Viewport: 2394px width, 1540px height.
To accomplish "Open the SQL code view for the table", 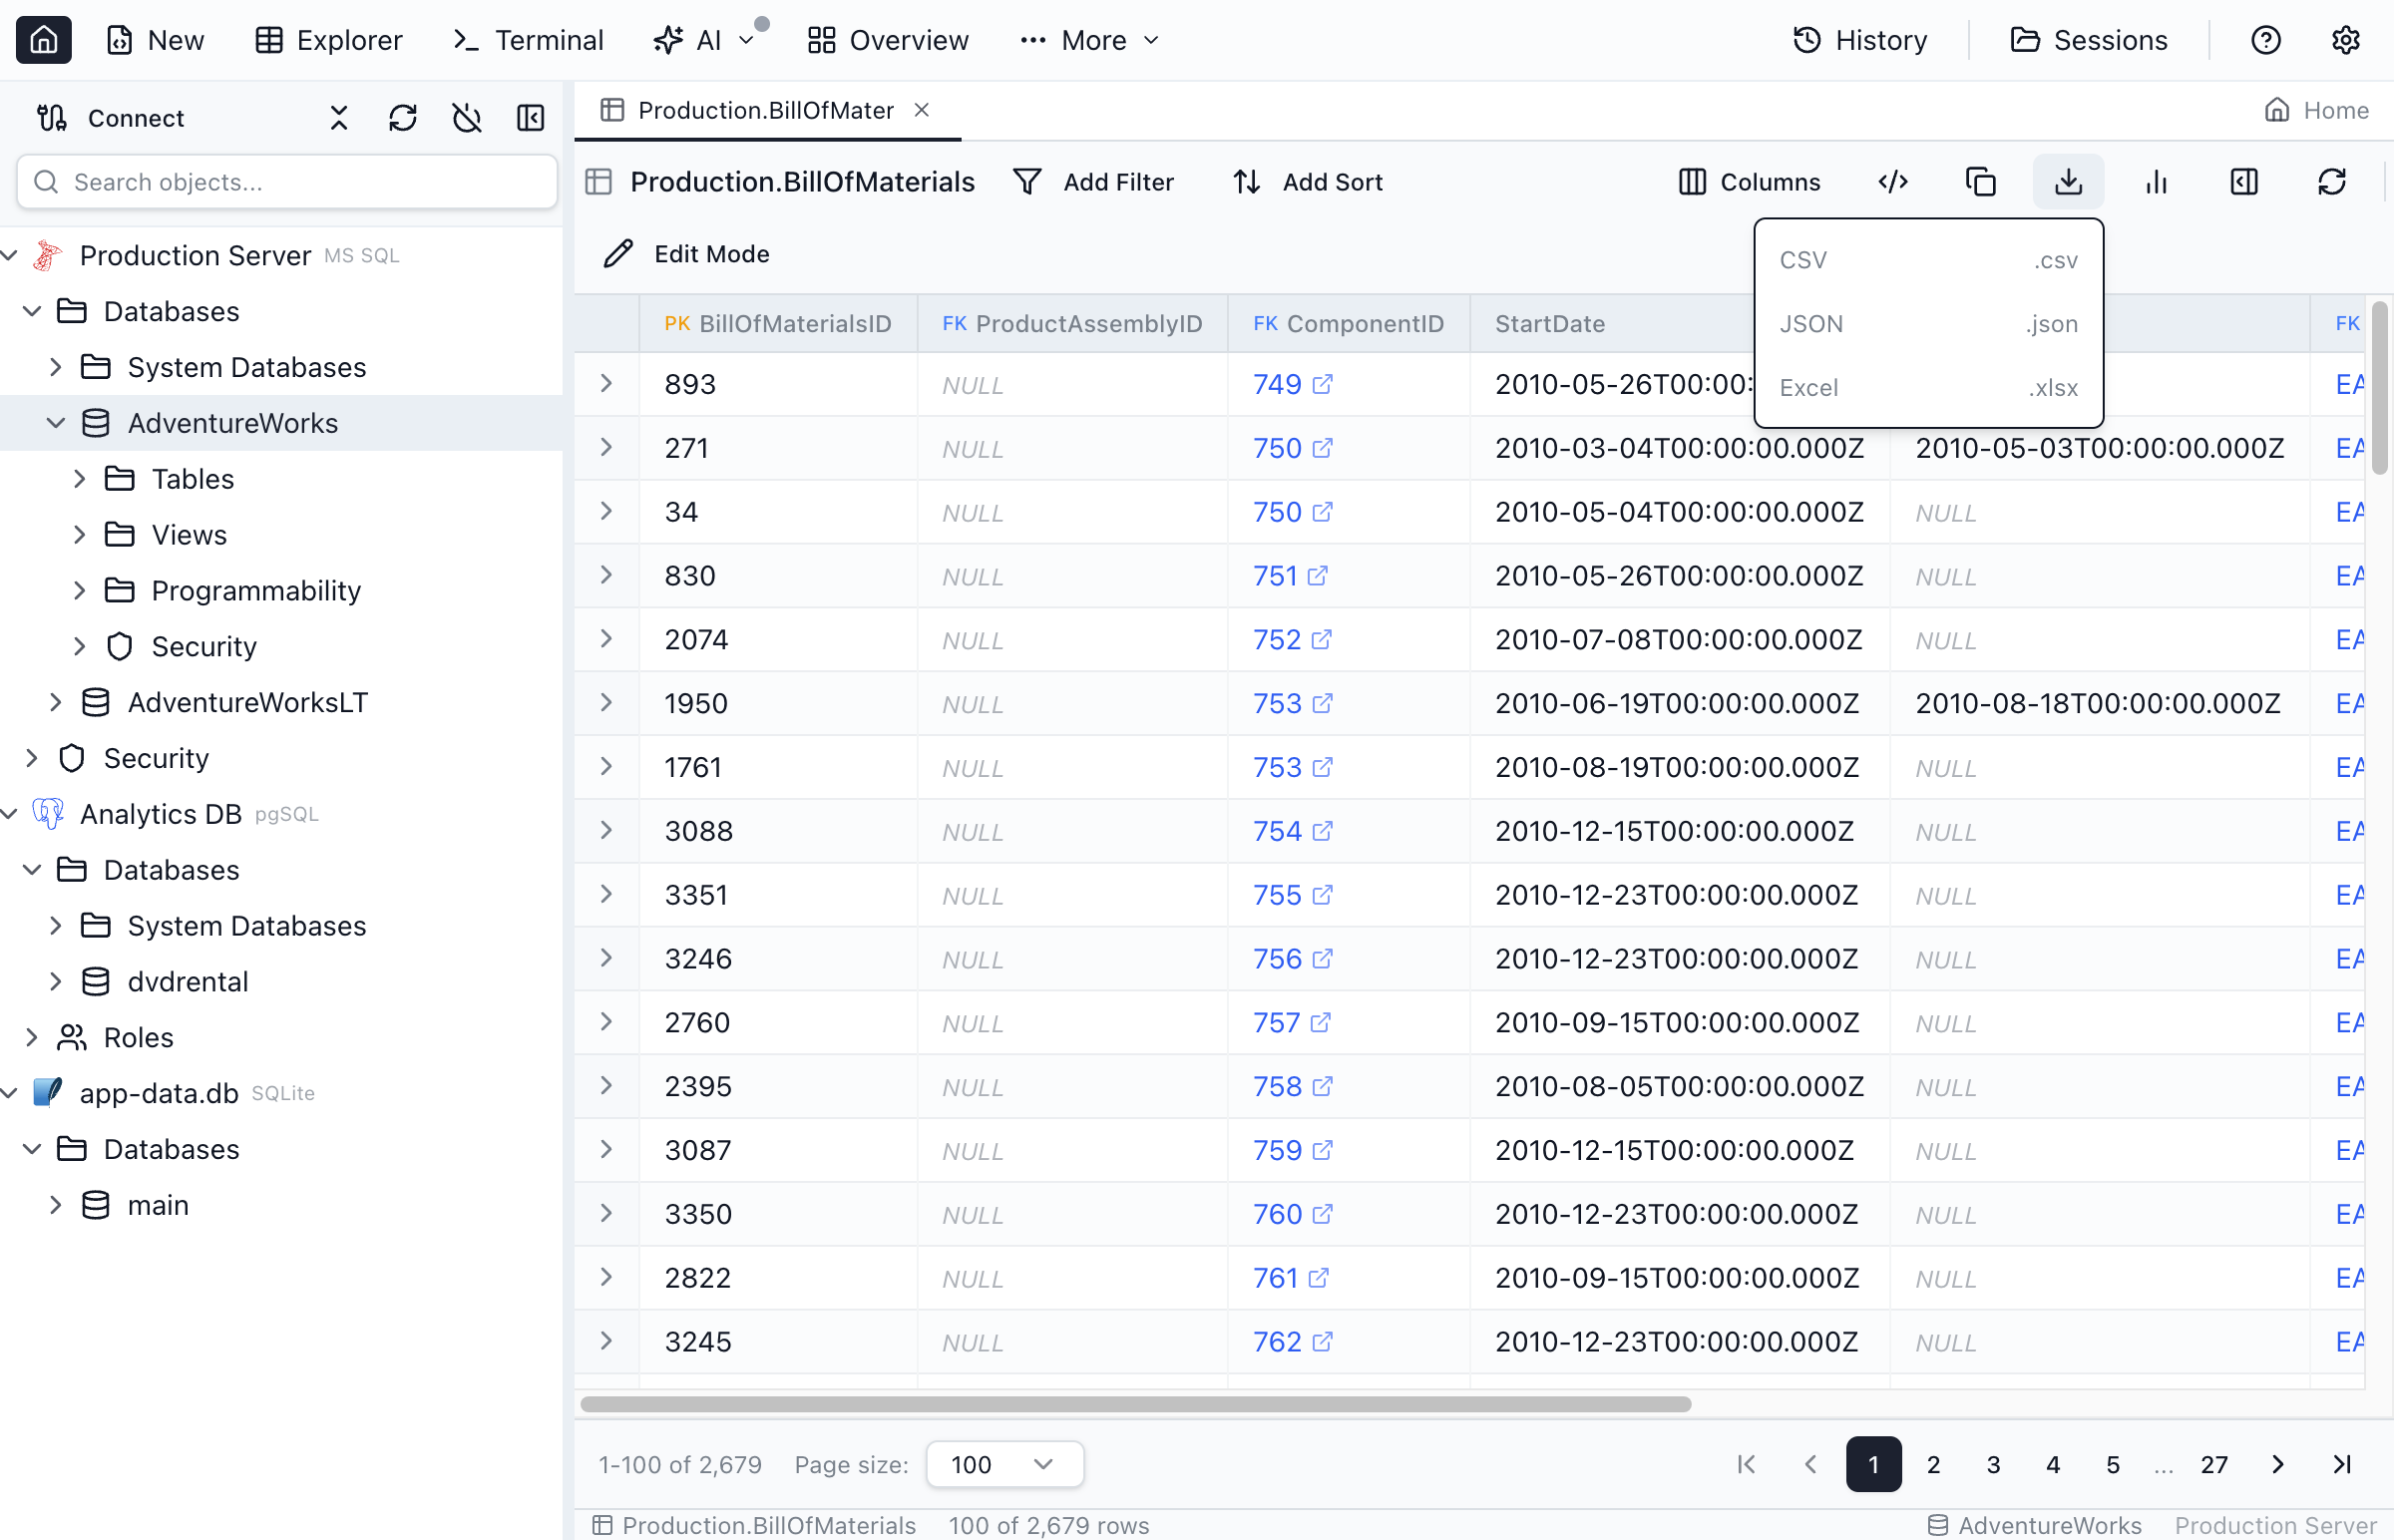I will tap(1893, 181).
